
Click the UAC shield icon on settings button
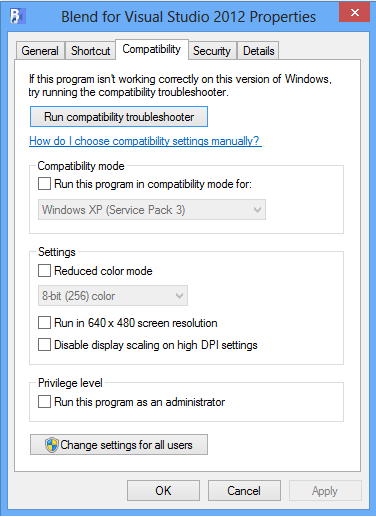(52, 445)
